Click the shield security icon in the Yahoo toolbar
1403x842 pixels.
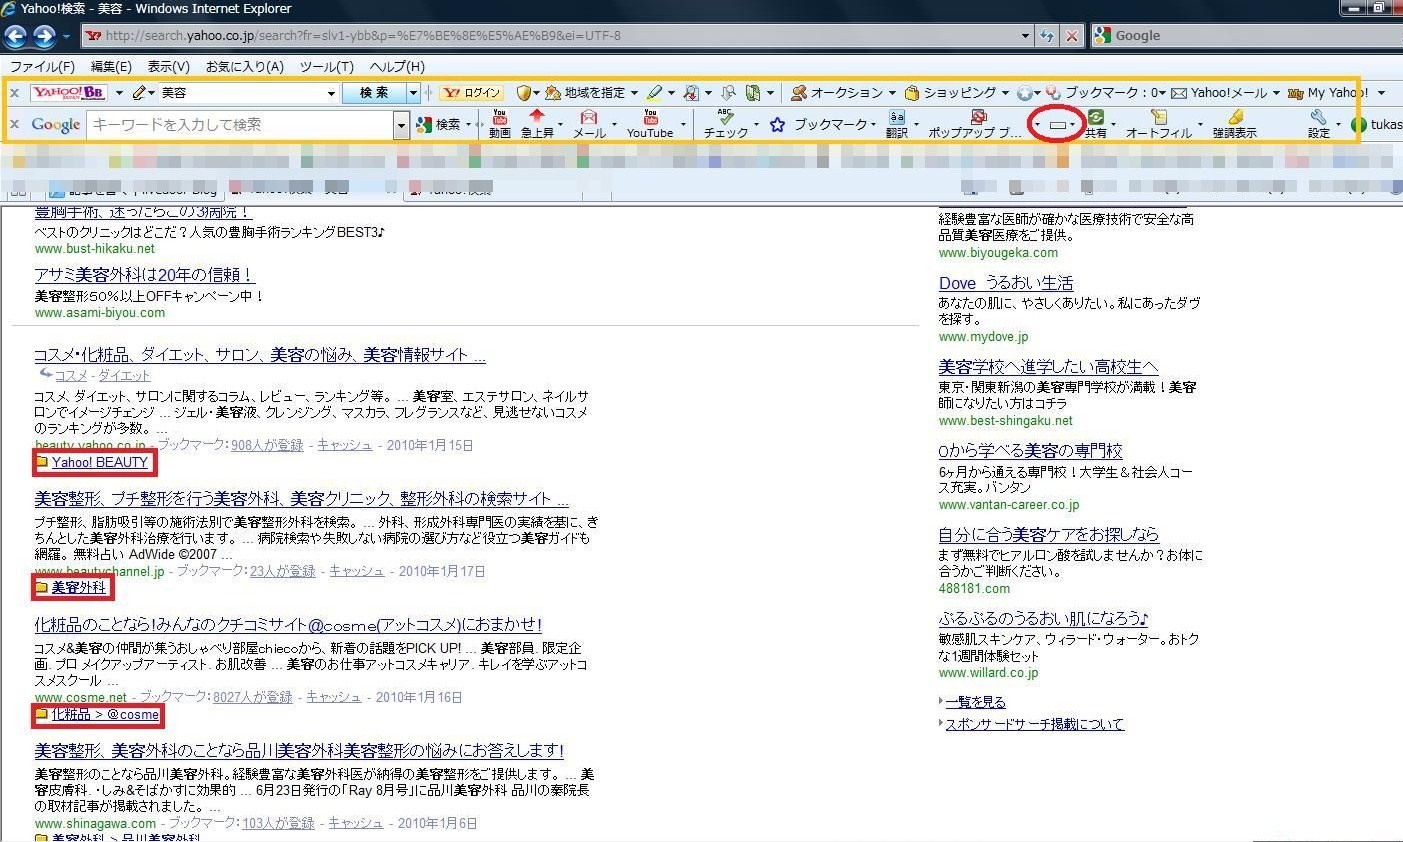[x=524, y=93]
